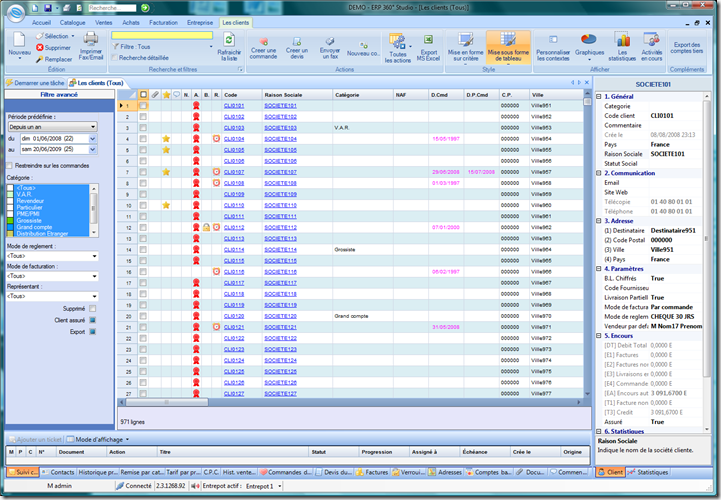This screenshot has height=500, width=721.
Task: Click the Imprimer Fax/Email printer icon
Action: 91,39
